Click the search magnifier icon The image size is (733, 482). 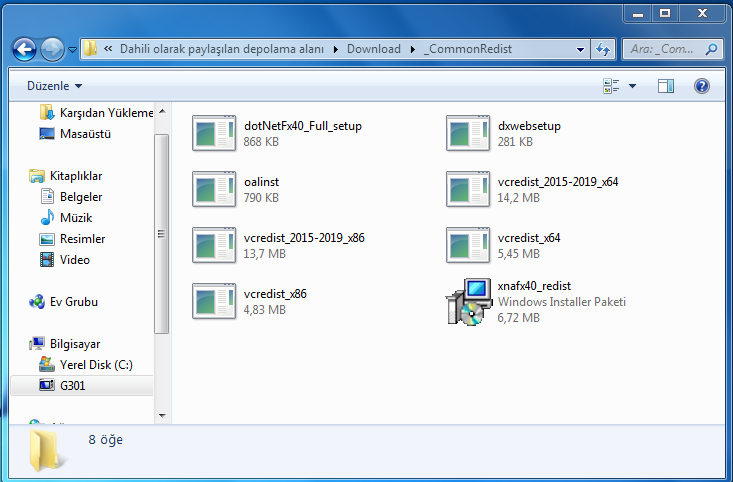pos(711,49)
